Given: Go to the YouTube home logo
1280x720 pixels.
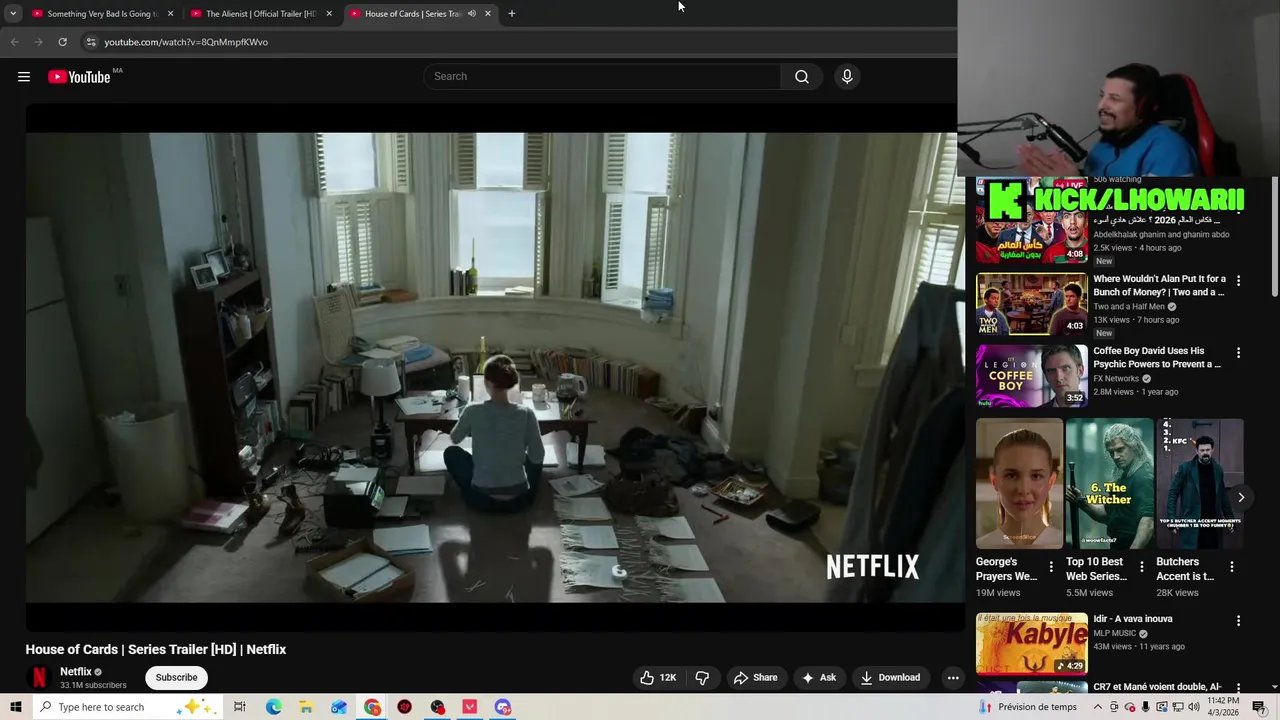Looking at the screenshot, I should click(x=79, y=77).
